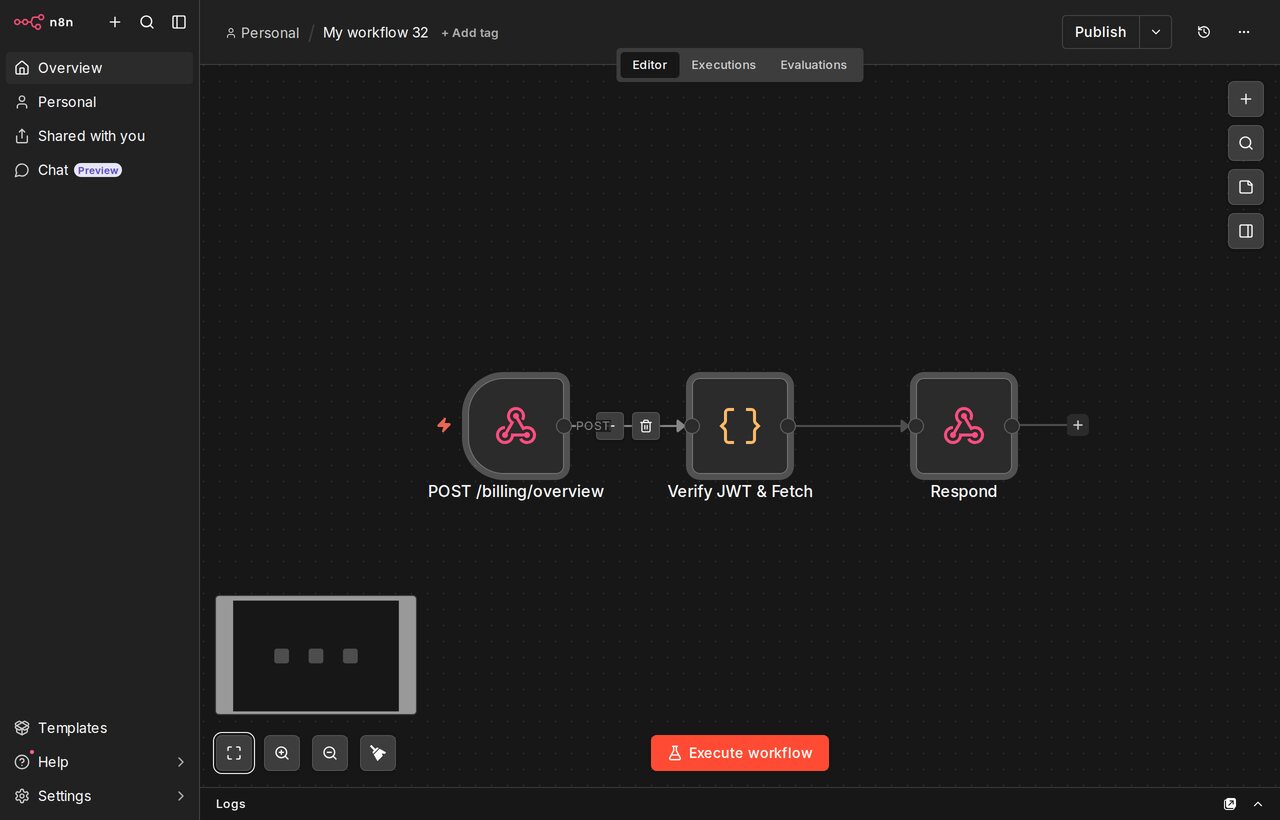Expand the Help submenu chevron

click(181, 762)
